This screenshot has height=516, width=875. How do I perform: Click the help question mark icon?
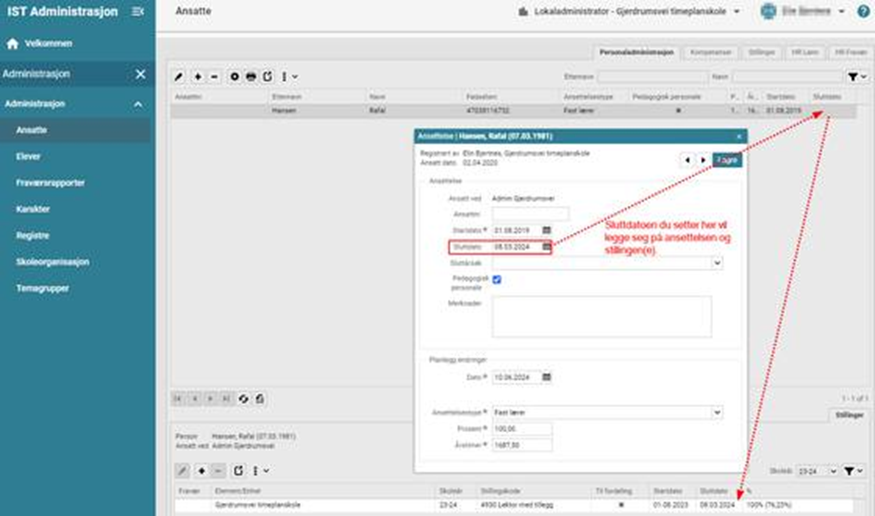(x=863, y=11)
